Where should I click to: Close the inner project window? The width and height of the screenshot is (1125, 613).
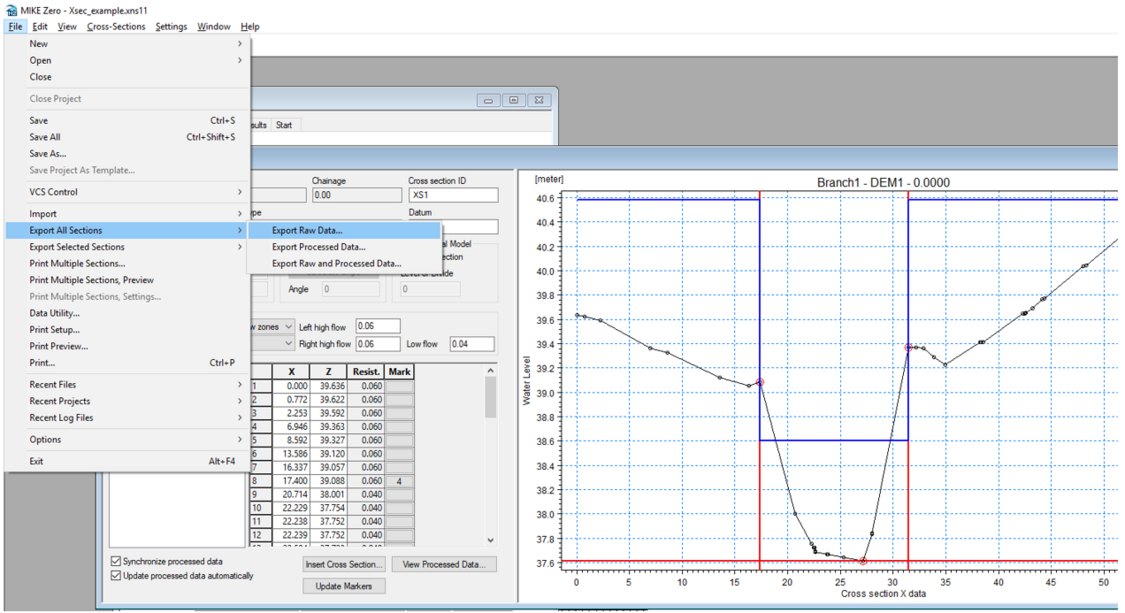click(538, 100)
